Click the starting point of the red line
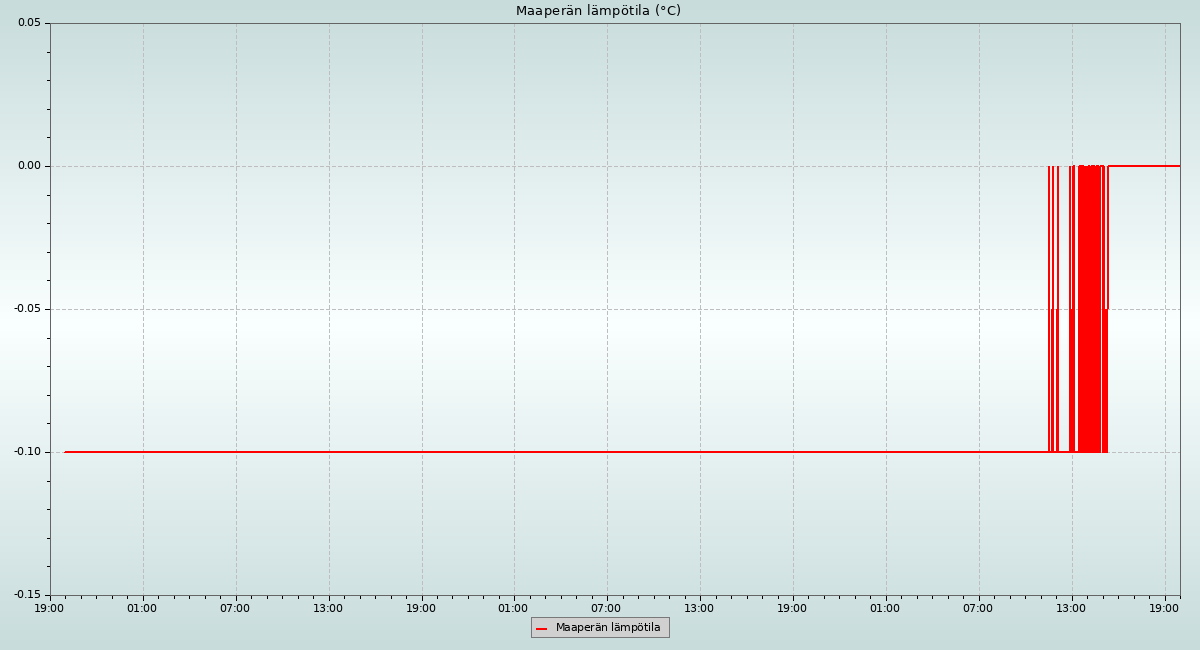 pyautogui.click(x=65, y=452)
